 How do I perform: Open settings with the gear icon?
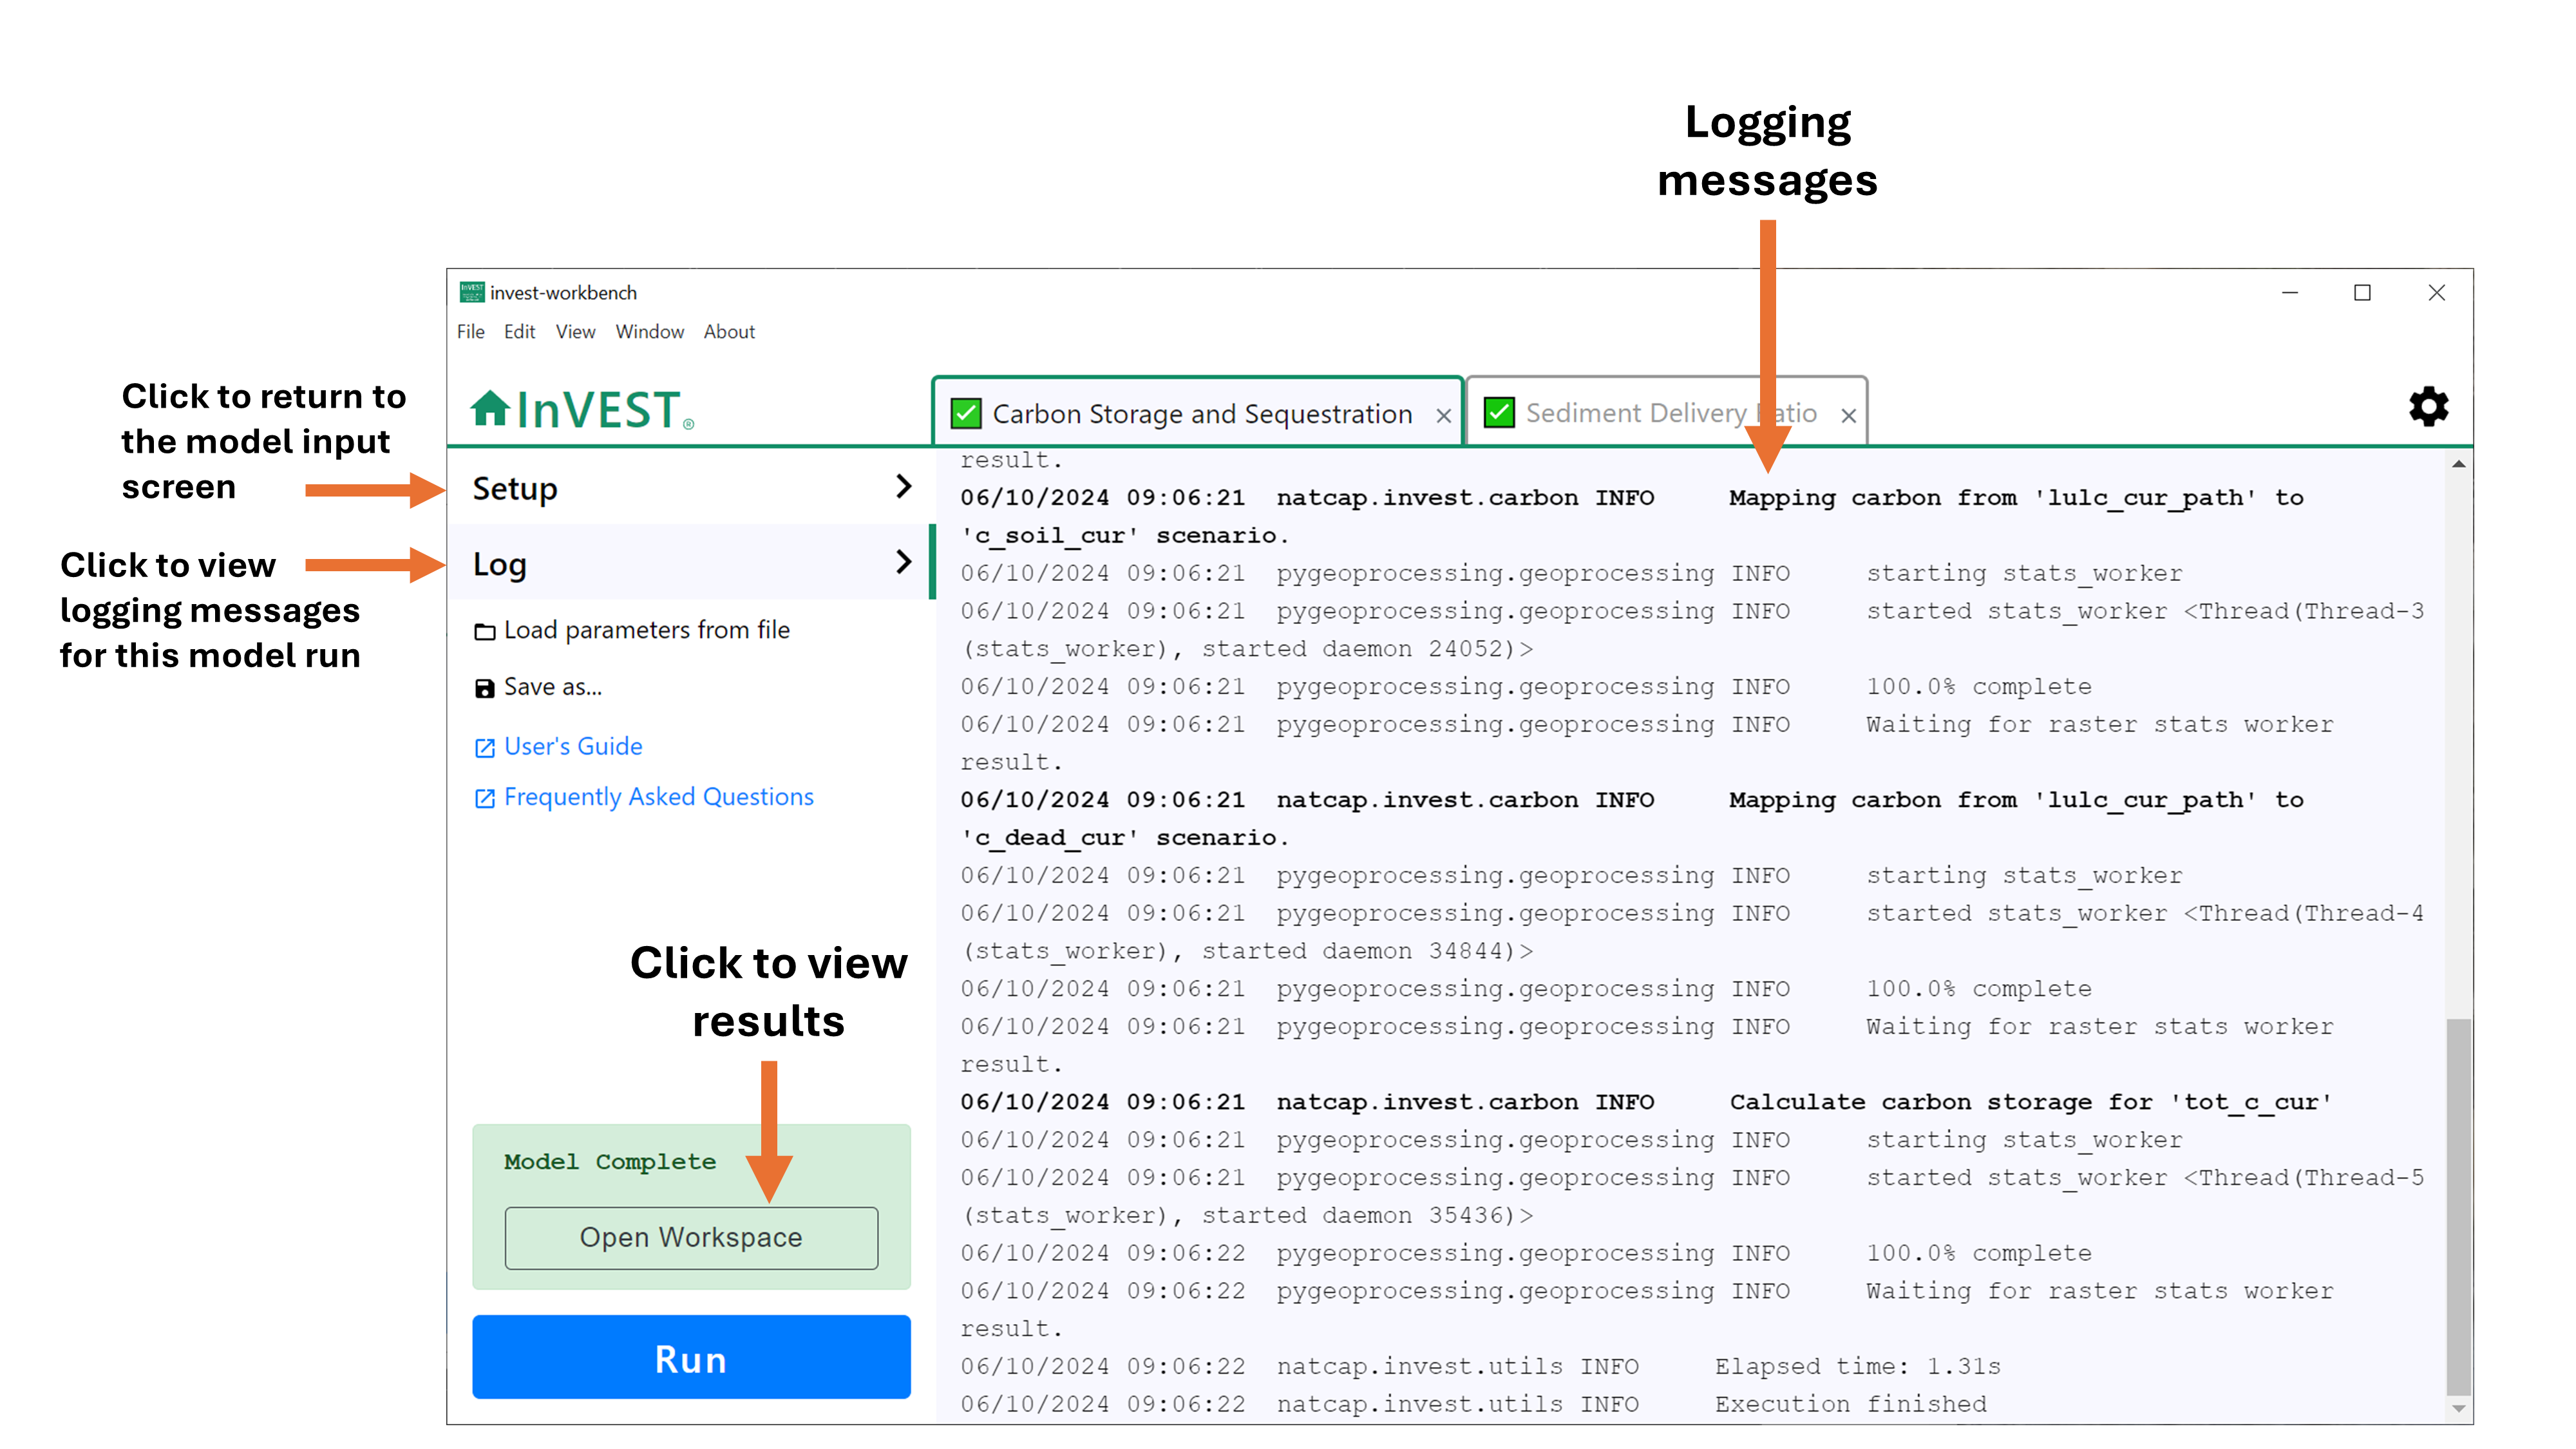2428,407
